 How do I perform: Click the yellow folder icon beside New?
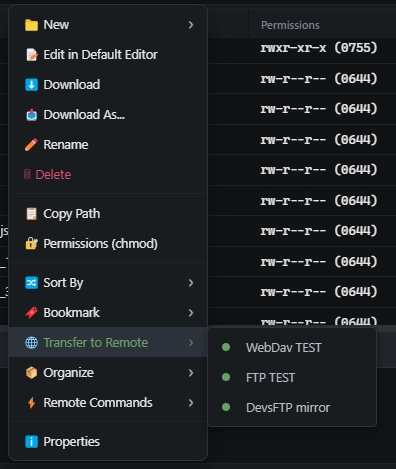tap(31, 25)
